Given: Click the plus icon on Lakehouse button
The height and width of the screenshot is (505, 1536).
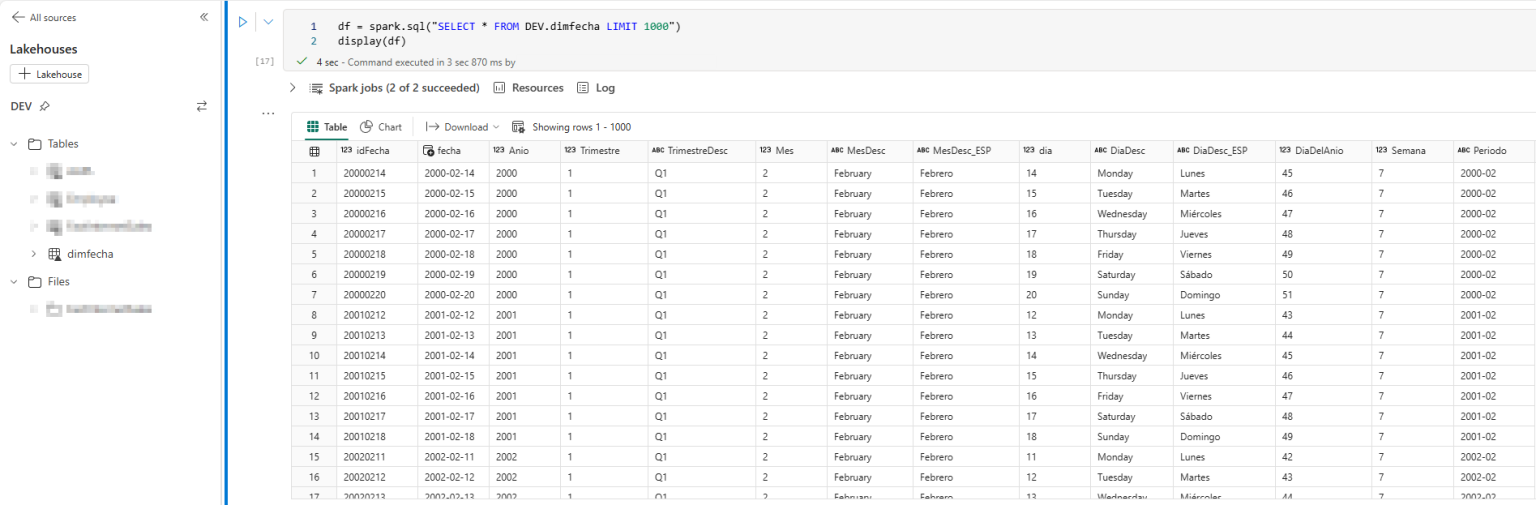Looking at the screenshot, I should click(x=25, y=74).
